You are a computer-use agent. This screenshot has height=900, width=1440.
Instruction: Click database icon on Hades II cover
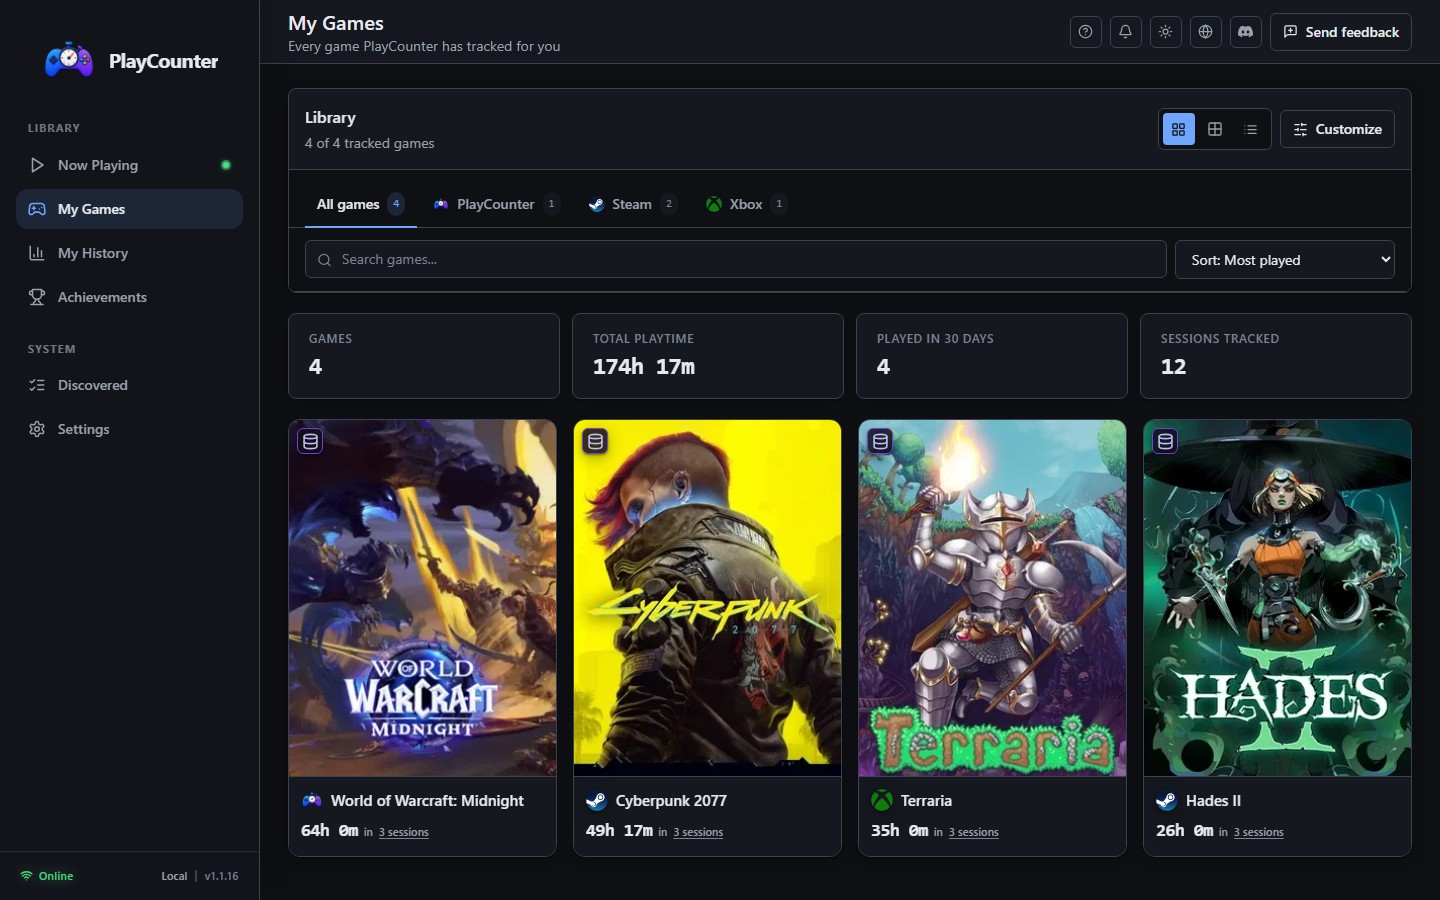[x=1165, y=441]
